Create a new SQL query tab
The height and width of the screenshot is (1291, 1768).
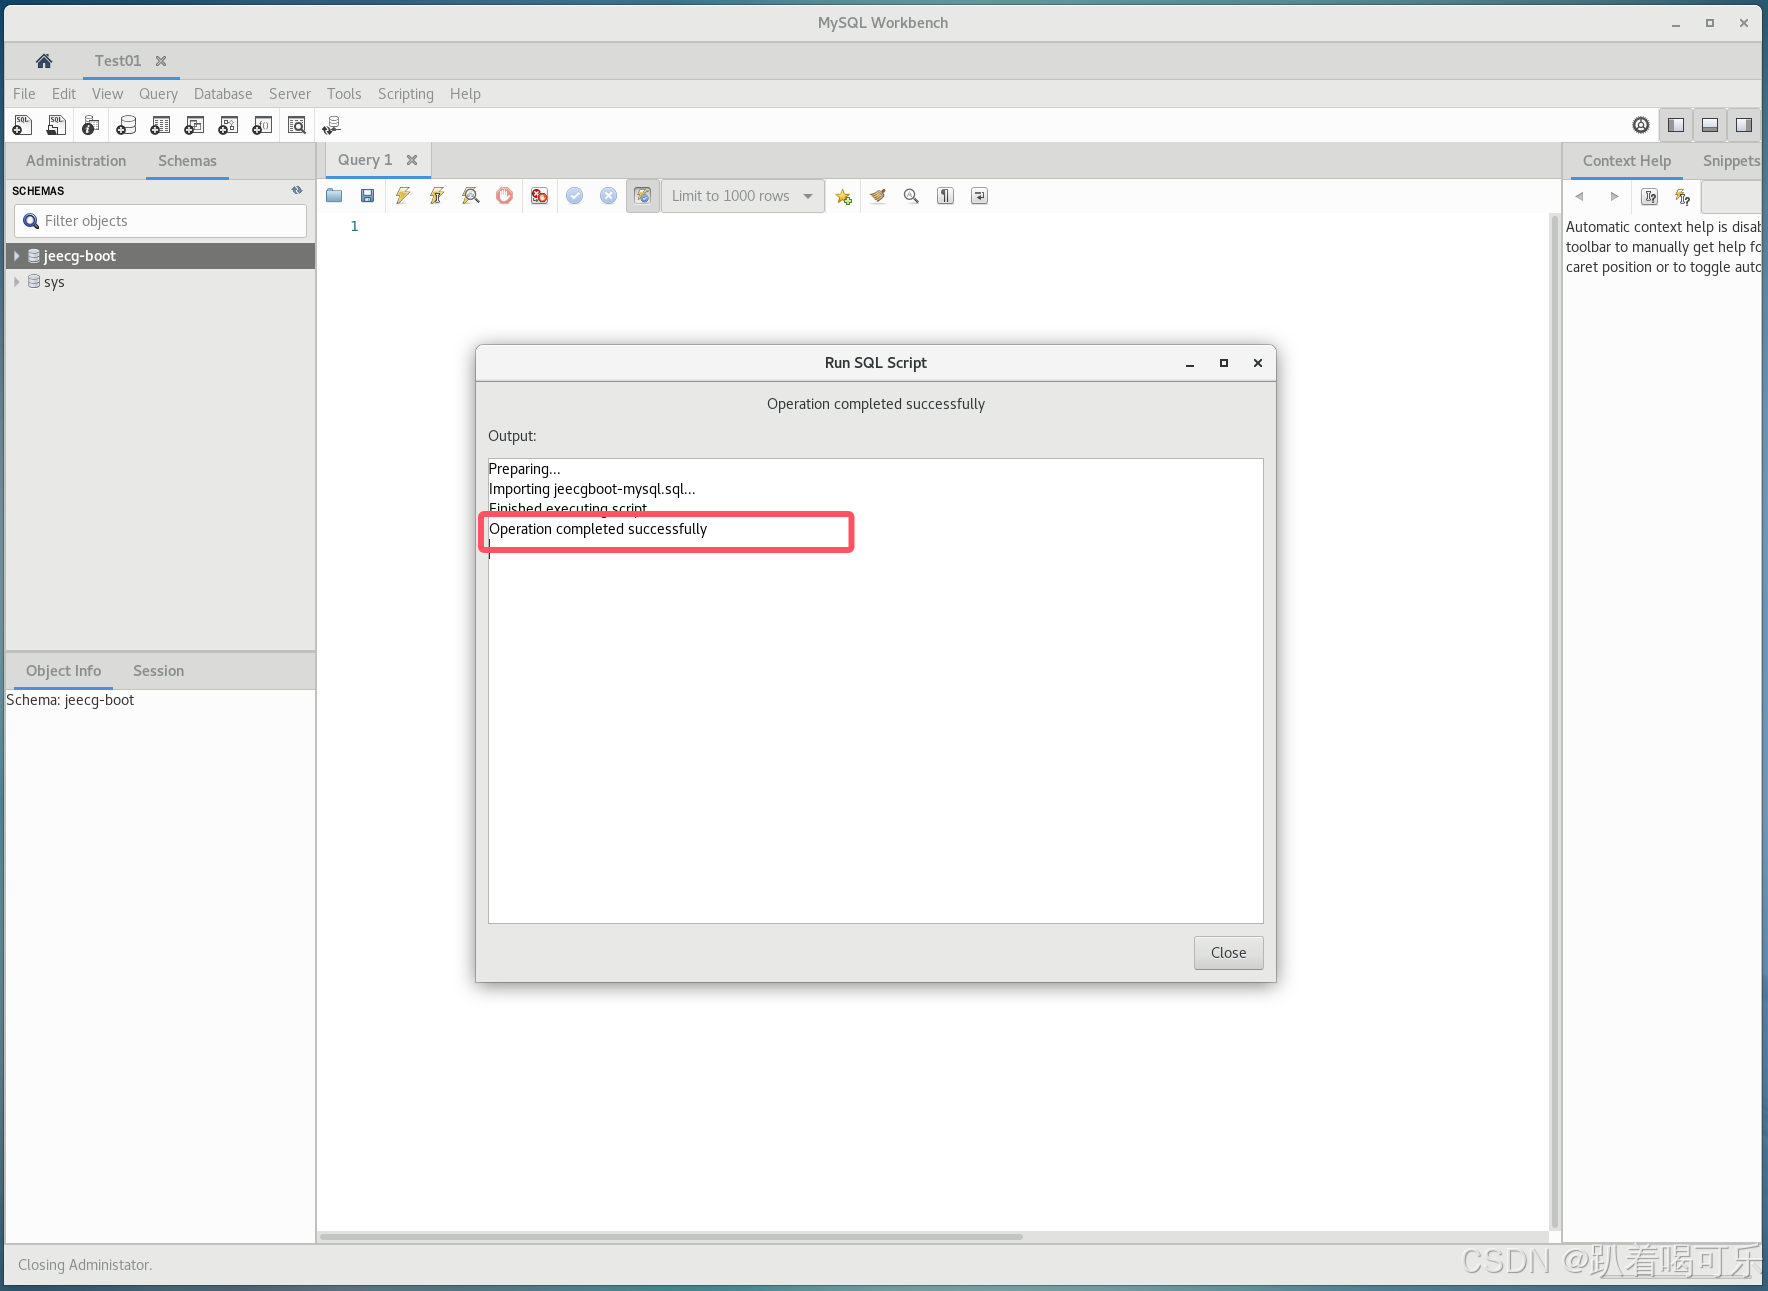pyautogui.click(x=22, y=125)
